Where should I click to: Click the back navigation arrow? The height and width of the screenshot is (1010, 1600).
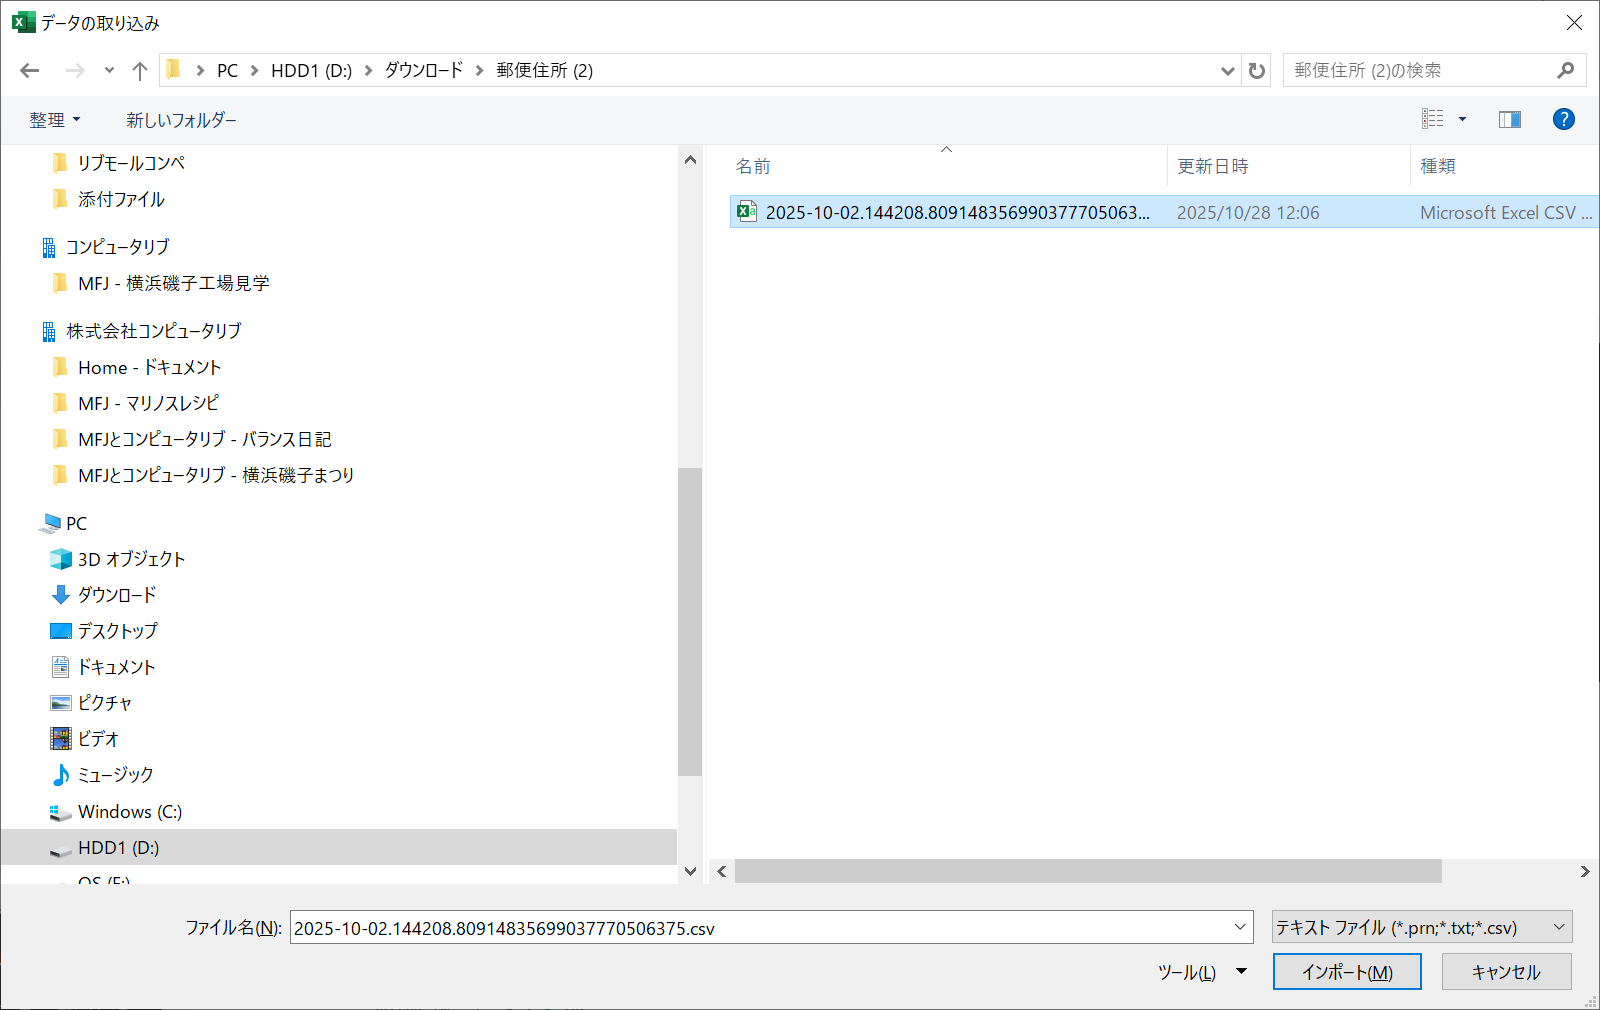[30, 70]
